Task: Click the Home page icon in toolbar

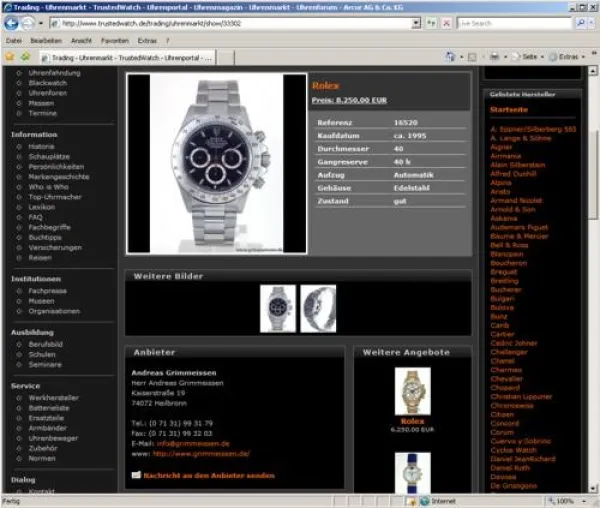Action: [450, 57]
